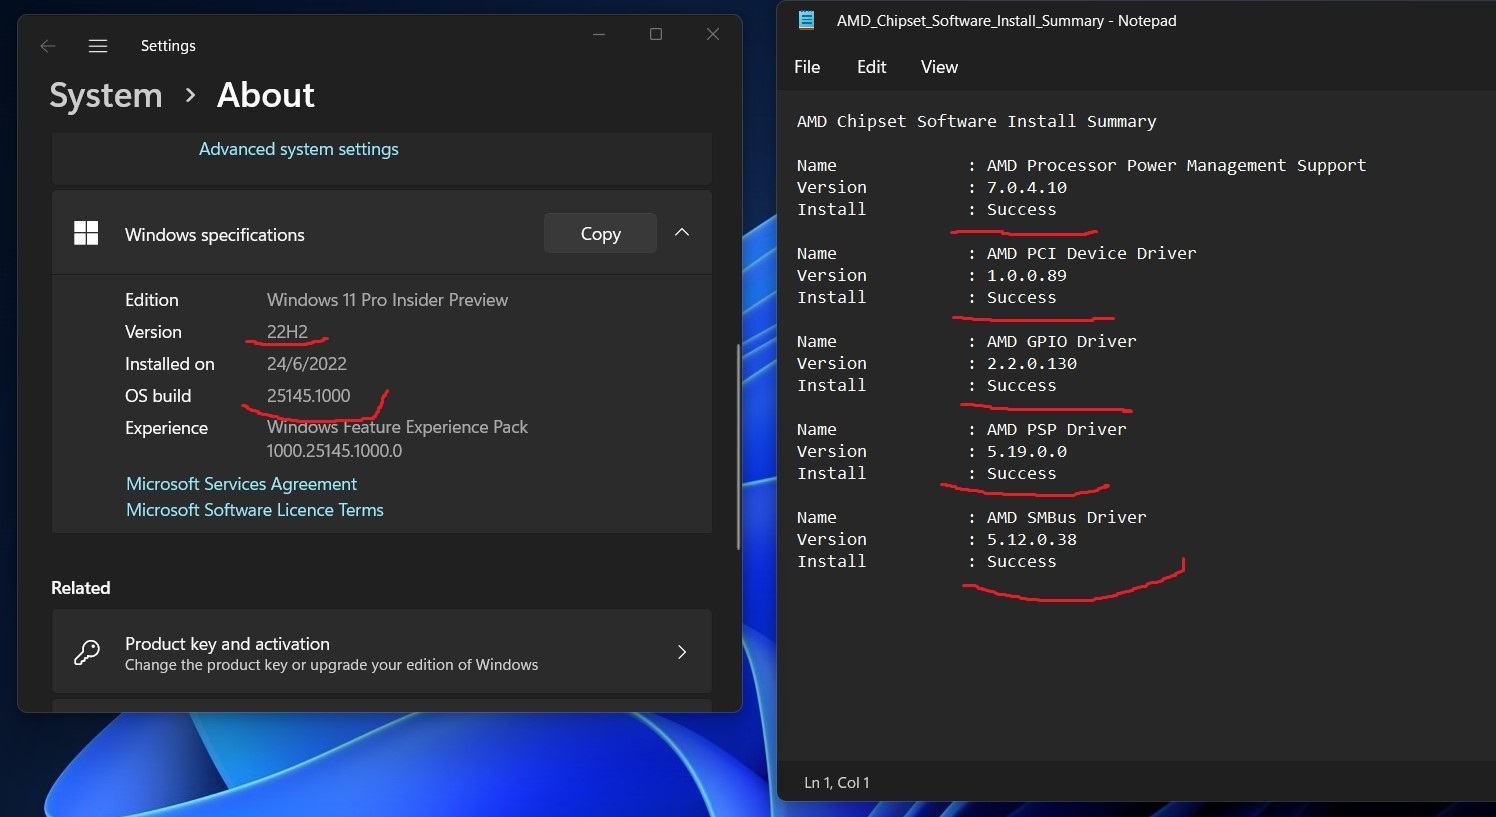Open the Settings hamburger navigation menu
Viewport: 1496px width, 817px height.
coord(98,46)
